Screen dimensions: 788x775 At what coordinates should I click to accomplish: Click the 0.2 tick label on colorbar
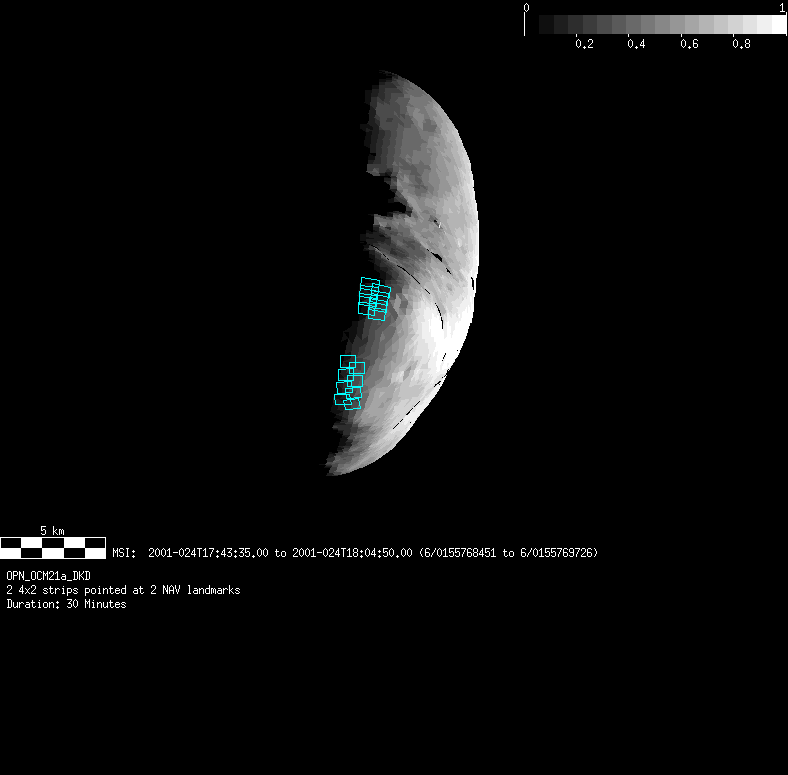pyautogui.click(x=584, y=44)
